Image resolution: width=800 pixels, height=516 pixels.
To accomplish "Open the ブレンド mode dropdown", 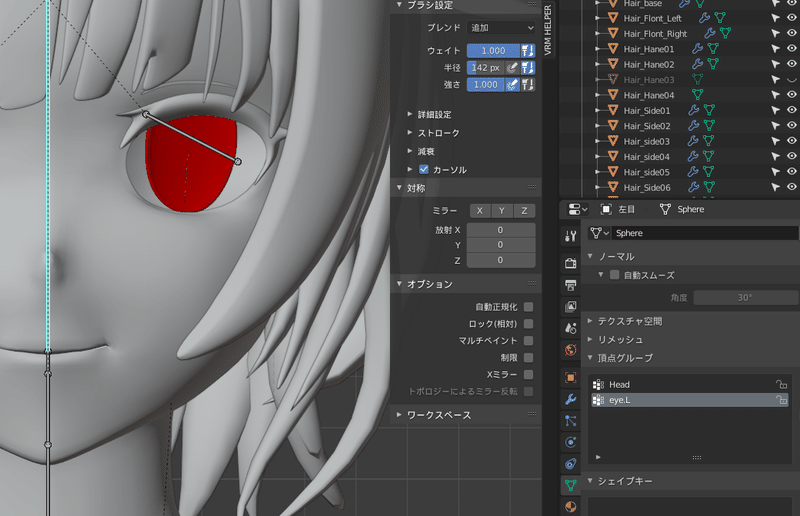I will coord(501,28).
